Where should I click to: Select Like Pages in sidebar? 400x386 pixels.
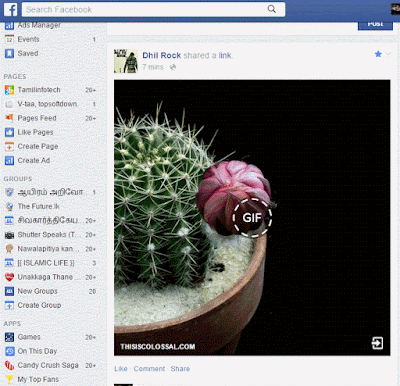pyautogui.click(x=35, y=132)
